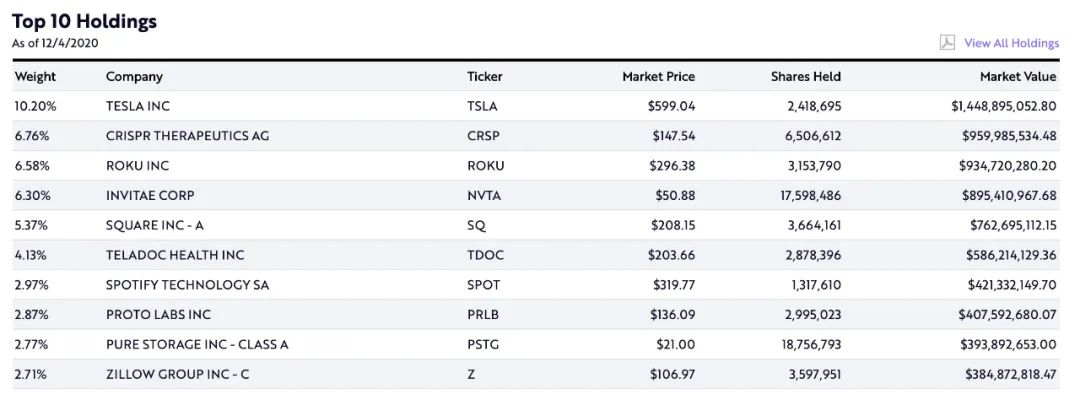1080x411 pixels.
Task: Open the View All Holdings link
Action: coord(1011,43)
